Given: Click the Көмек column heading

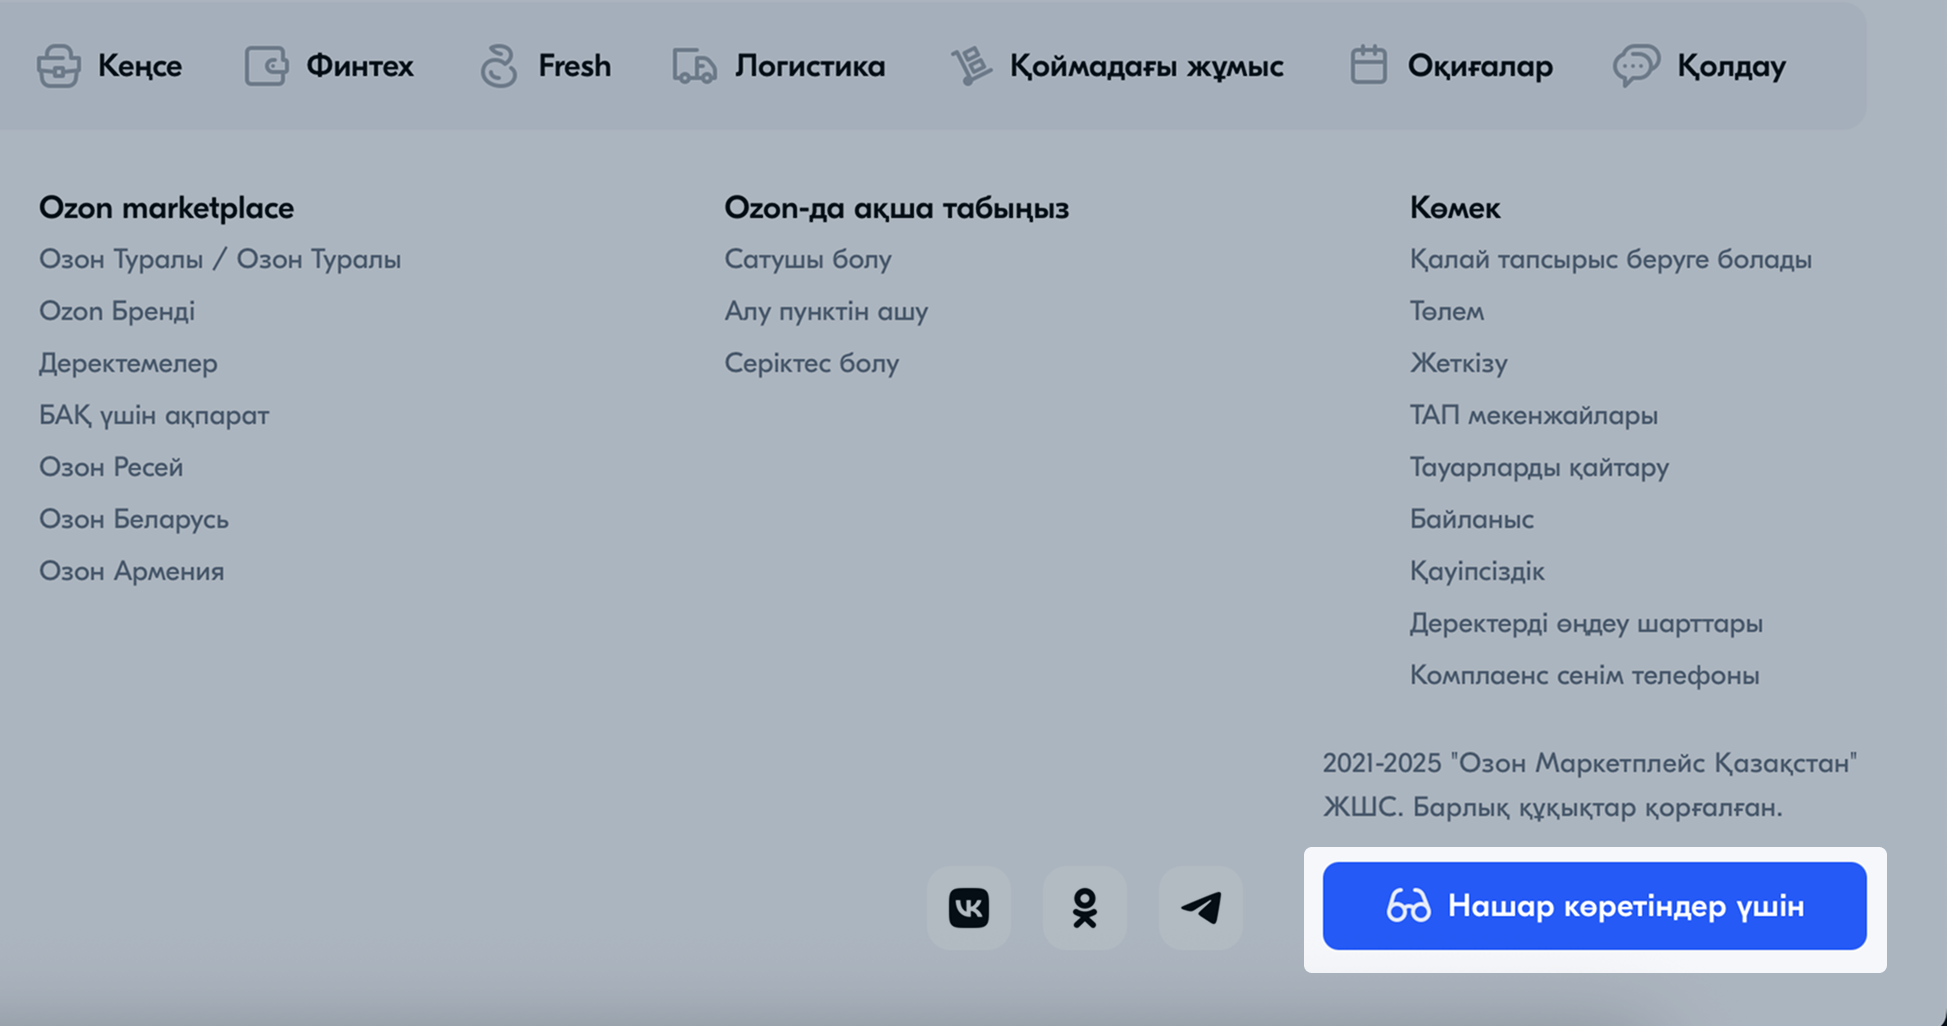Looking at the screenshot, I should tap(1455, 208).
